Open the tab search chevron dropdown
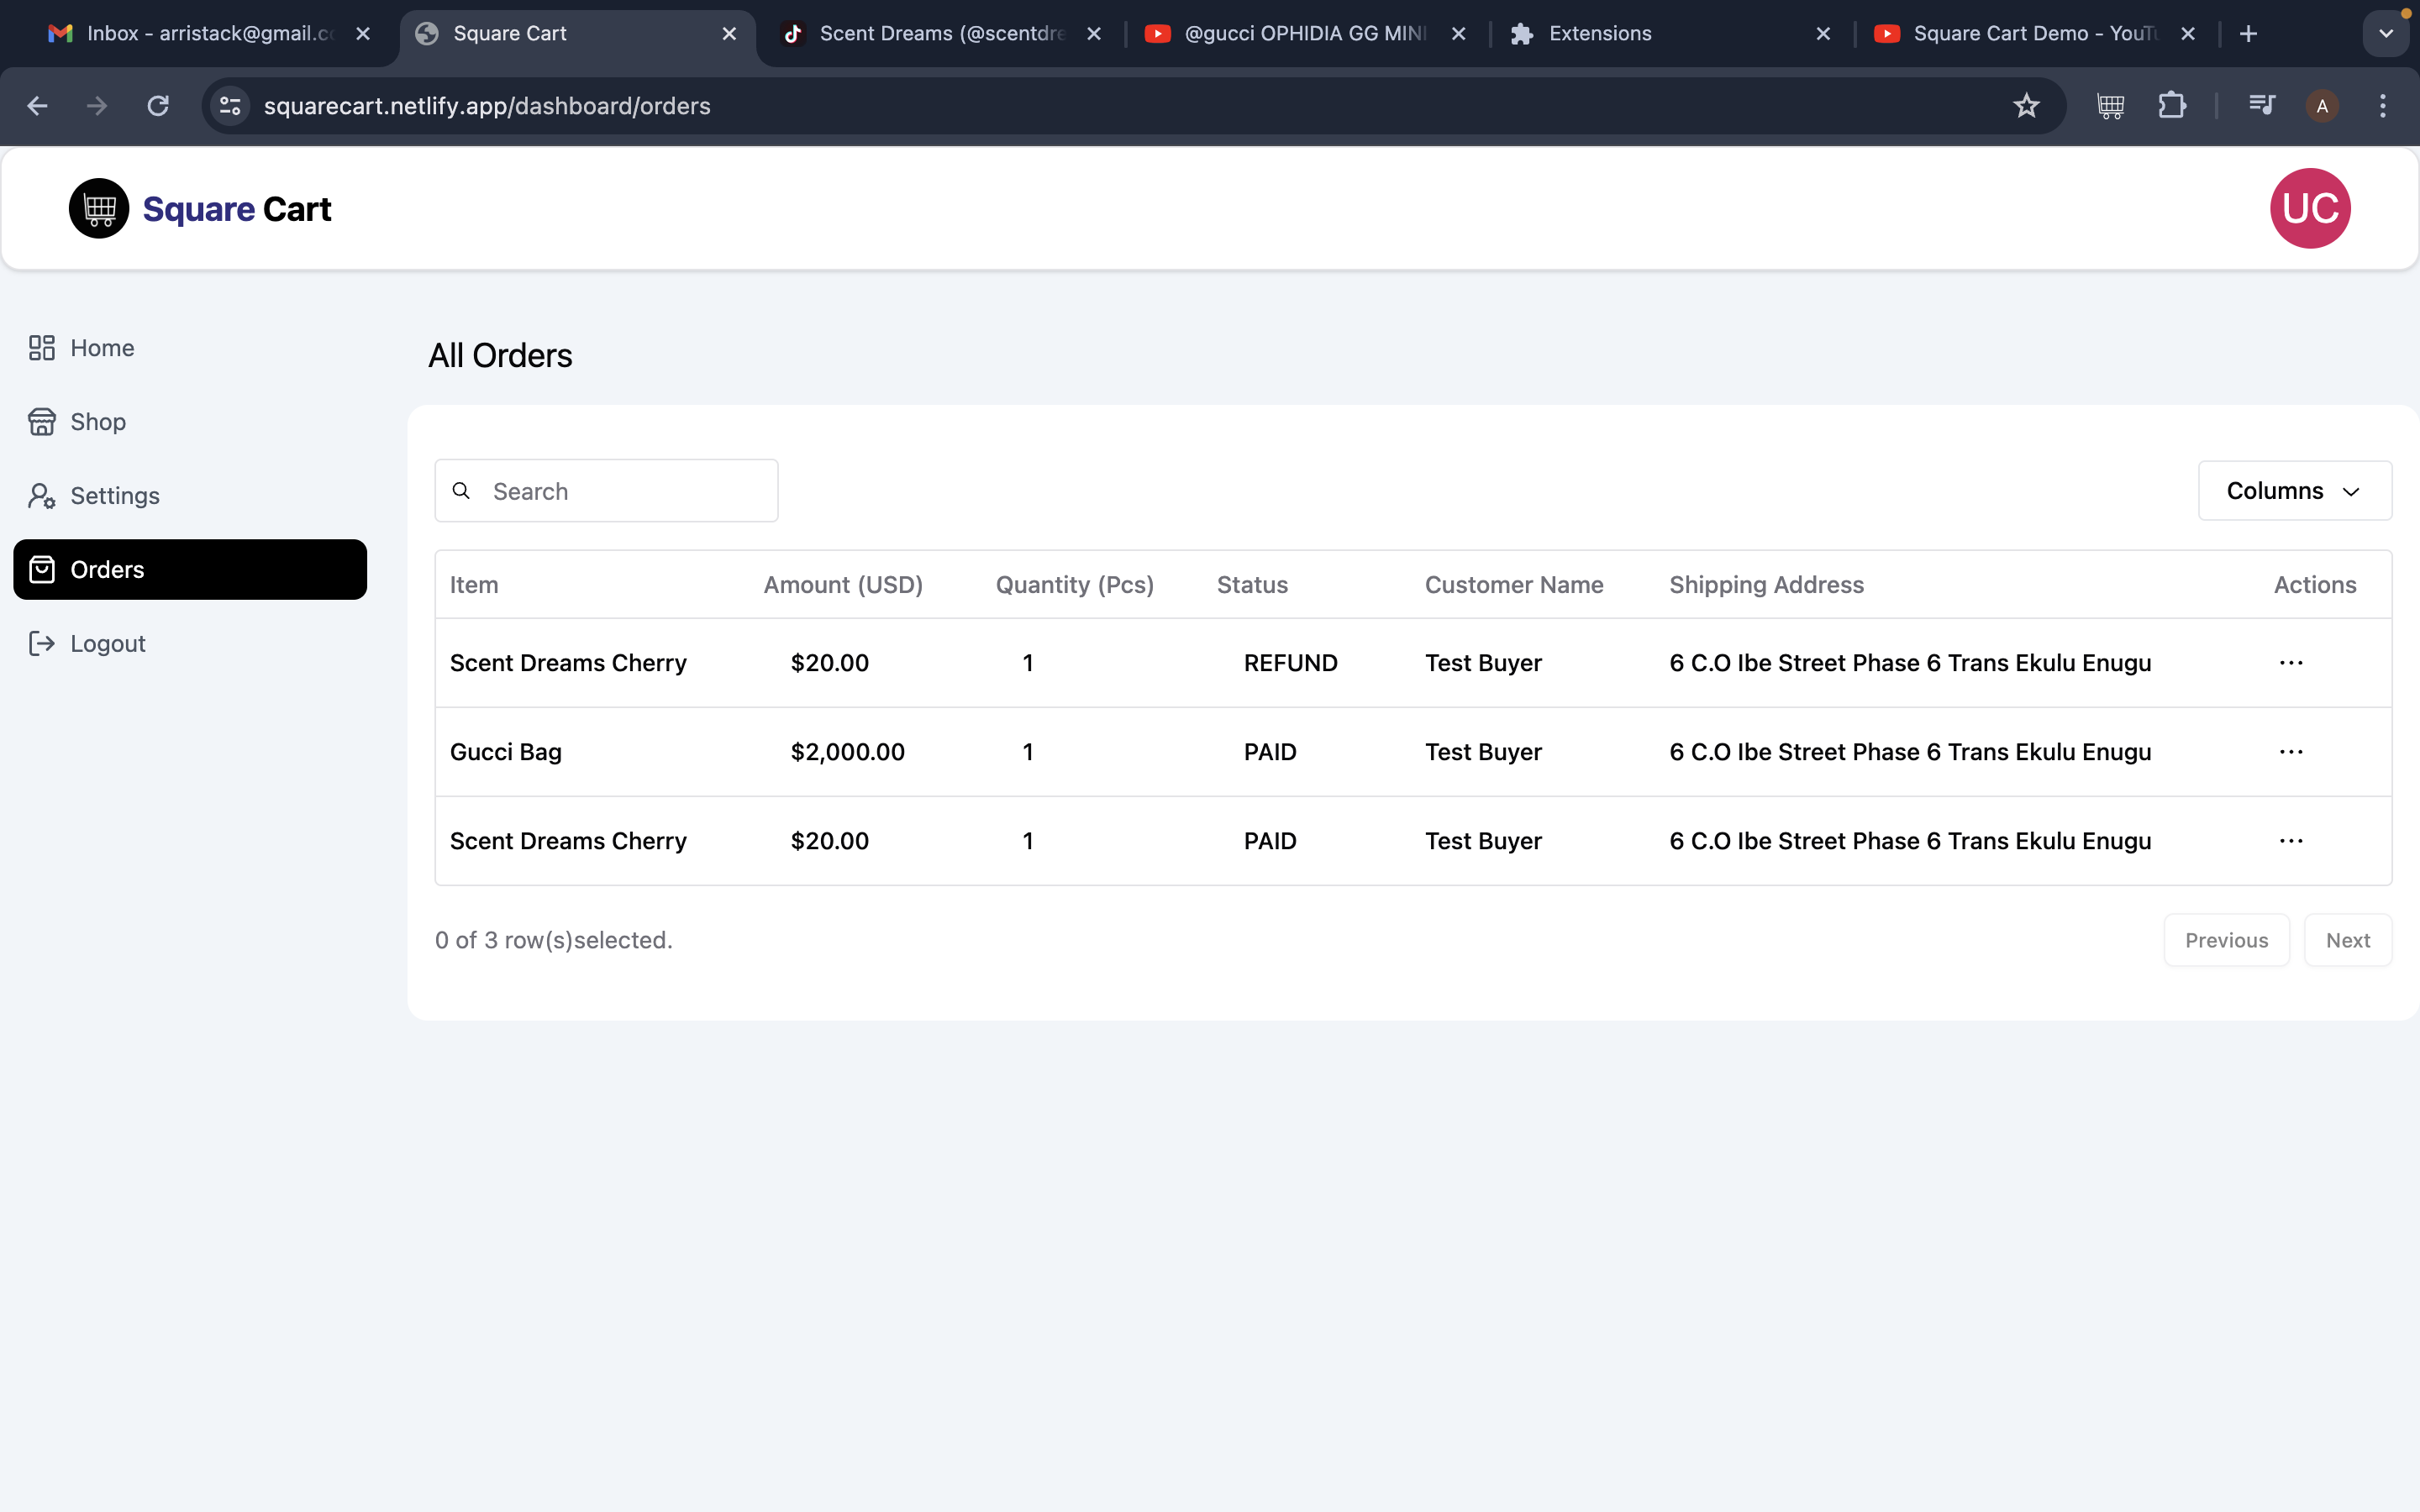2420x1512 pixels. (2386, 34)
